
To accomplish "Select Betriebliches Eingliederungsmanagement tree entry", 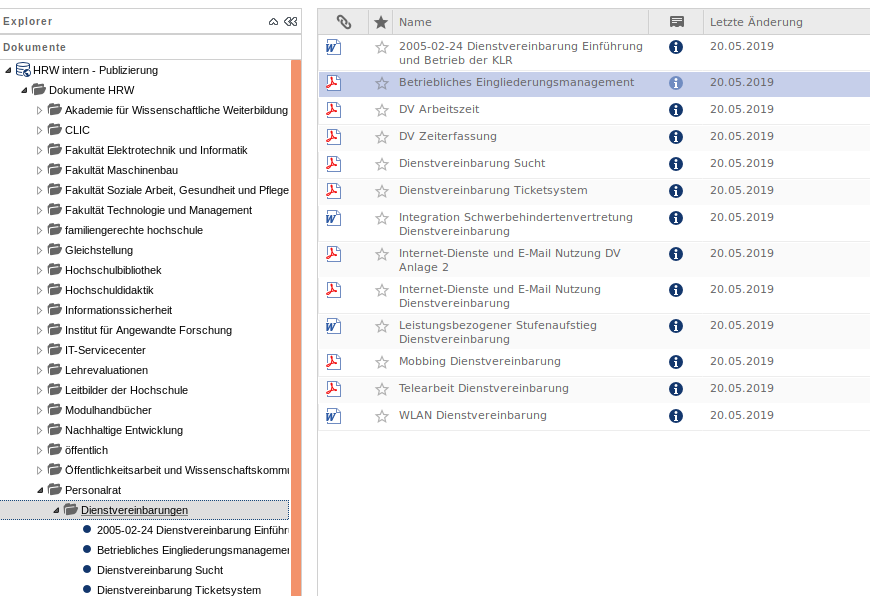I will (x=193, y=550).
